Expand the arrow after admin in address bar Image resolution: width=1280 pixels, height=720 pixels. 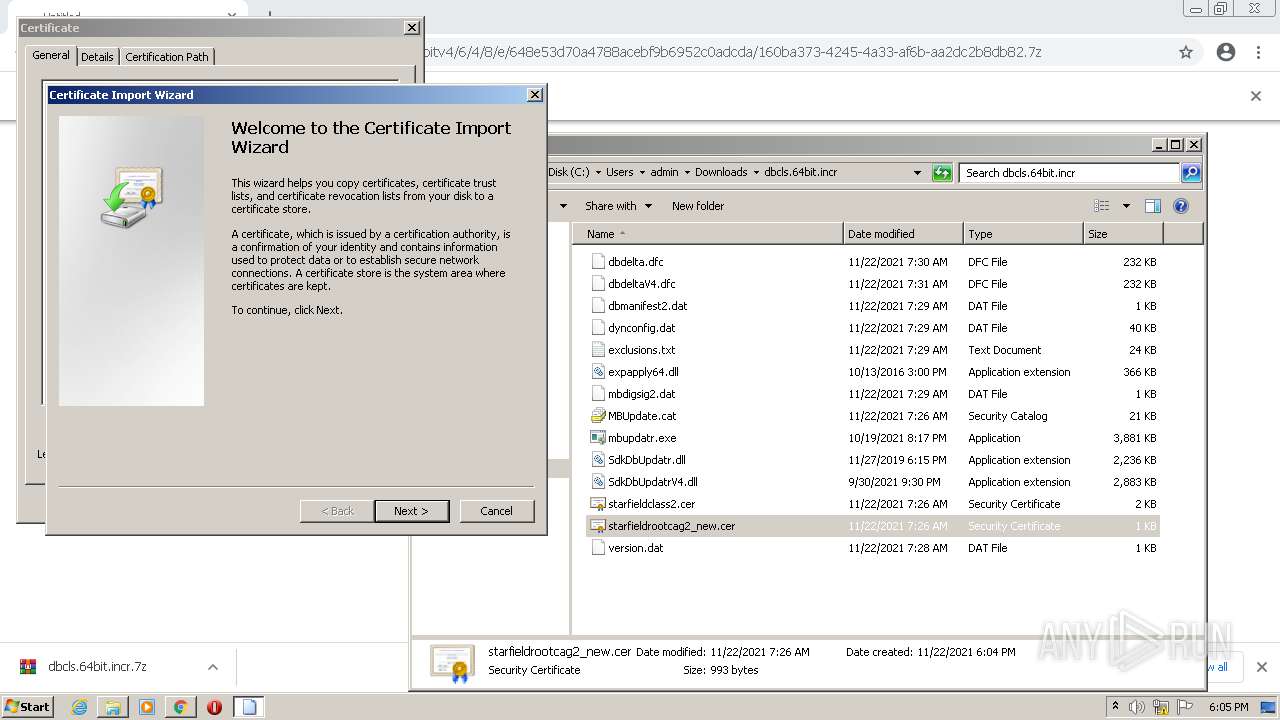point(687,173)
